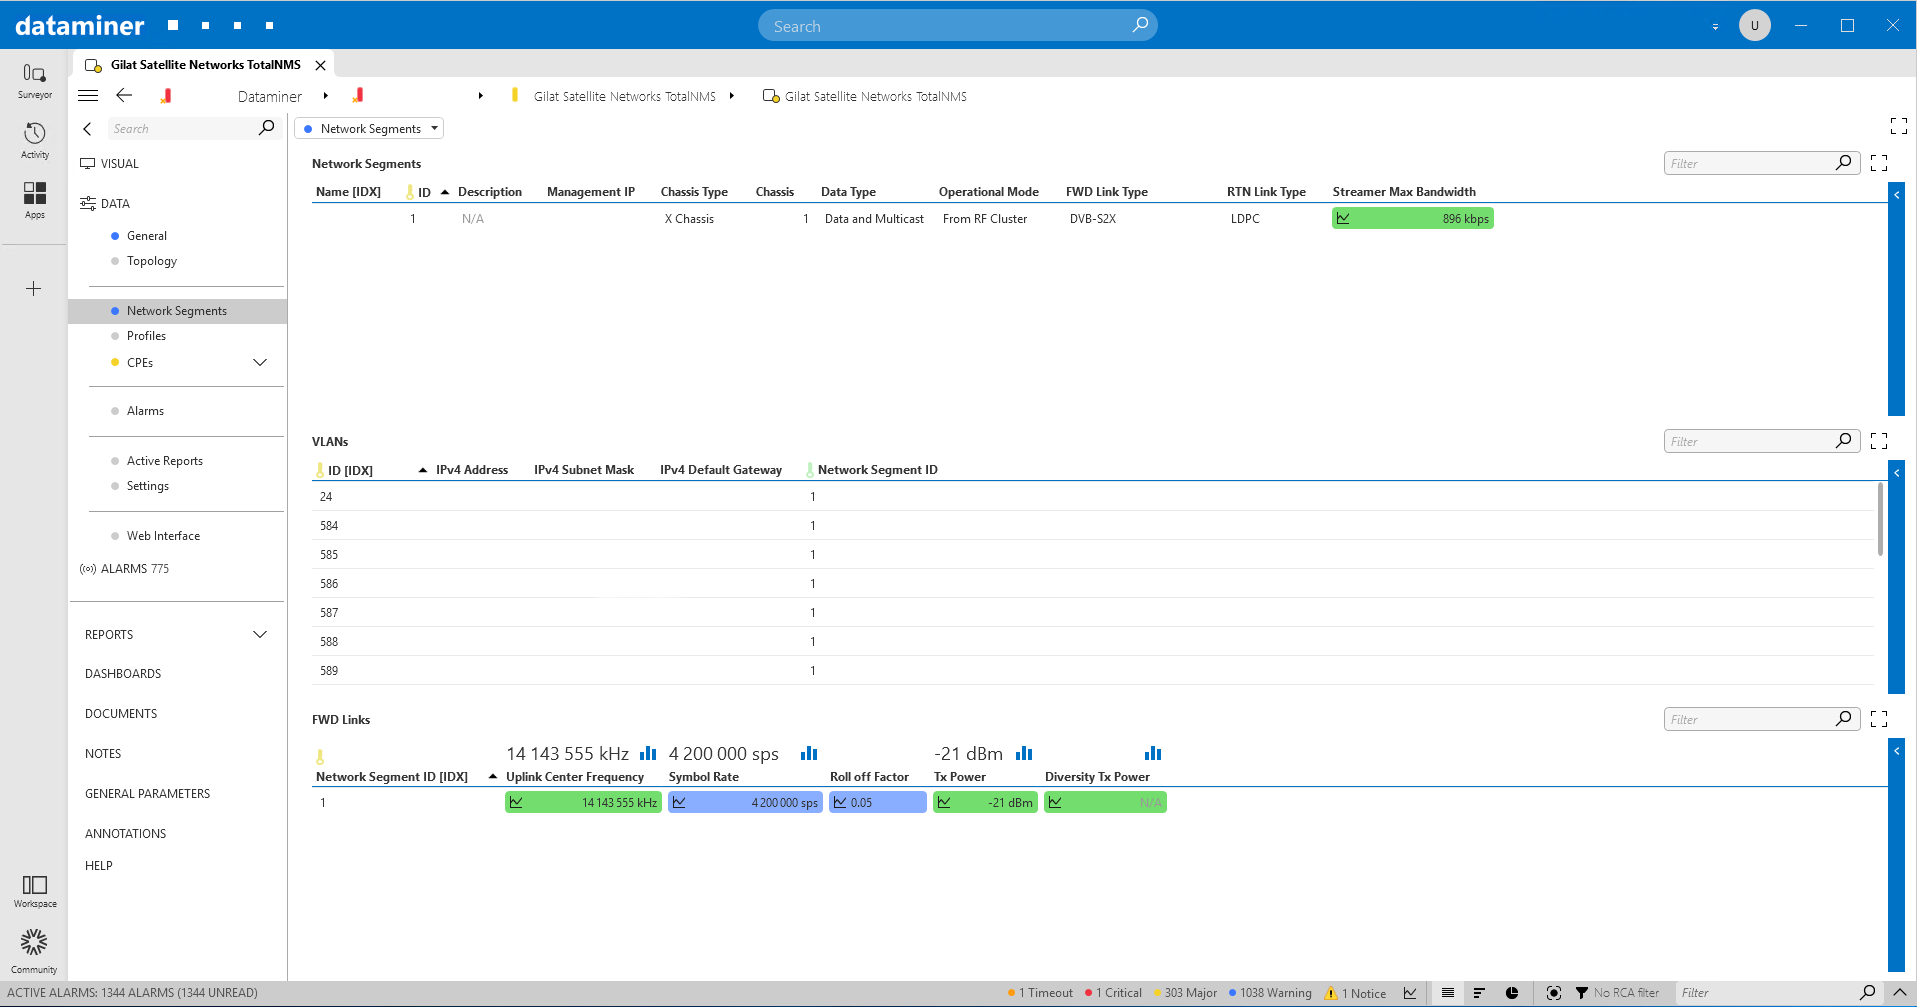Open trend graph icon in alarm bar
Screen dimensions: 1917x1007
1410,993
